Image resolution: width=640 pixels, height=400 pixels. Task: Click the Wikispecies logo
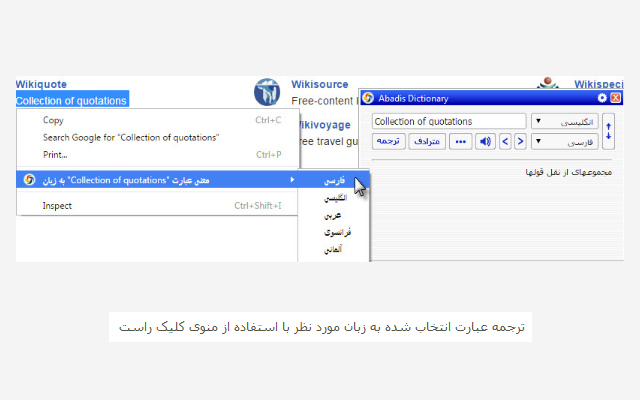(548, 83)
